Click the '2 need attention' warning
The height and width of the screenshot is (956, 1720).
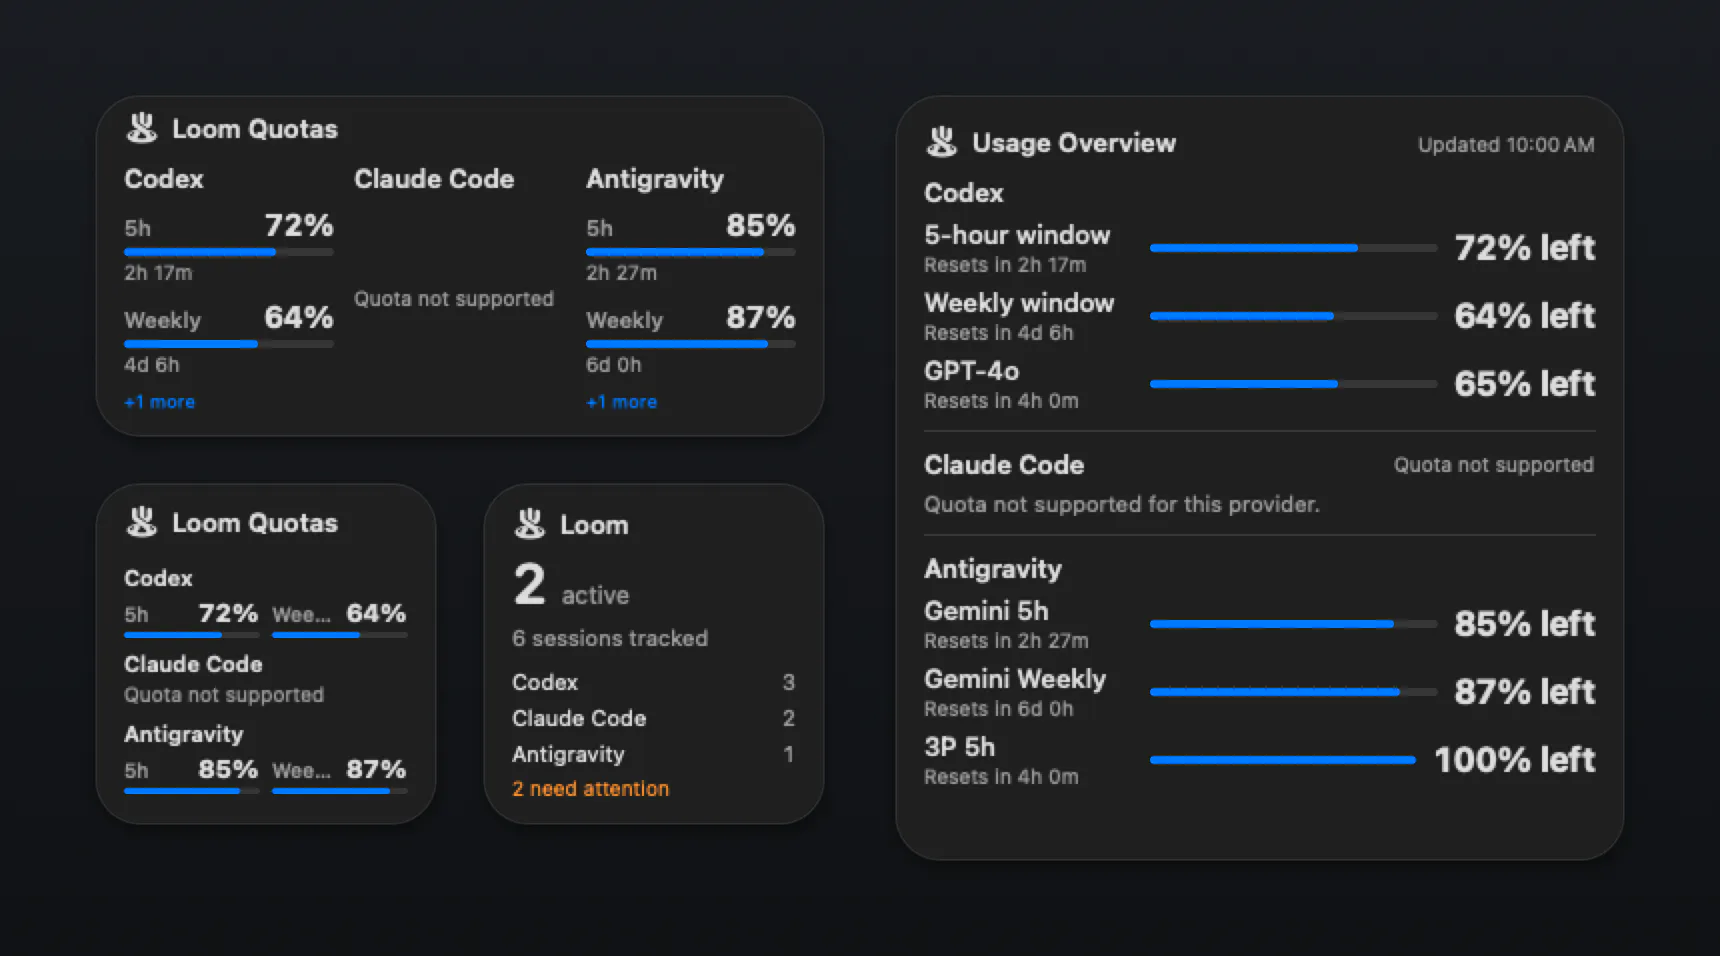pyautogui.click(x=590, y=789)
